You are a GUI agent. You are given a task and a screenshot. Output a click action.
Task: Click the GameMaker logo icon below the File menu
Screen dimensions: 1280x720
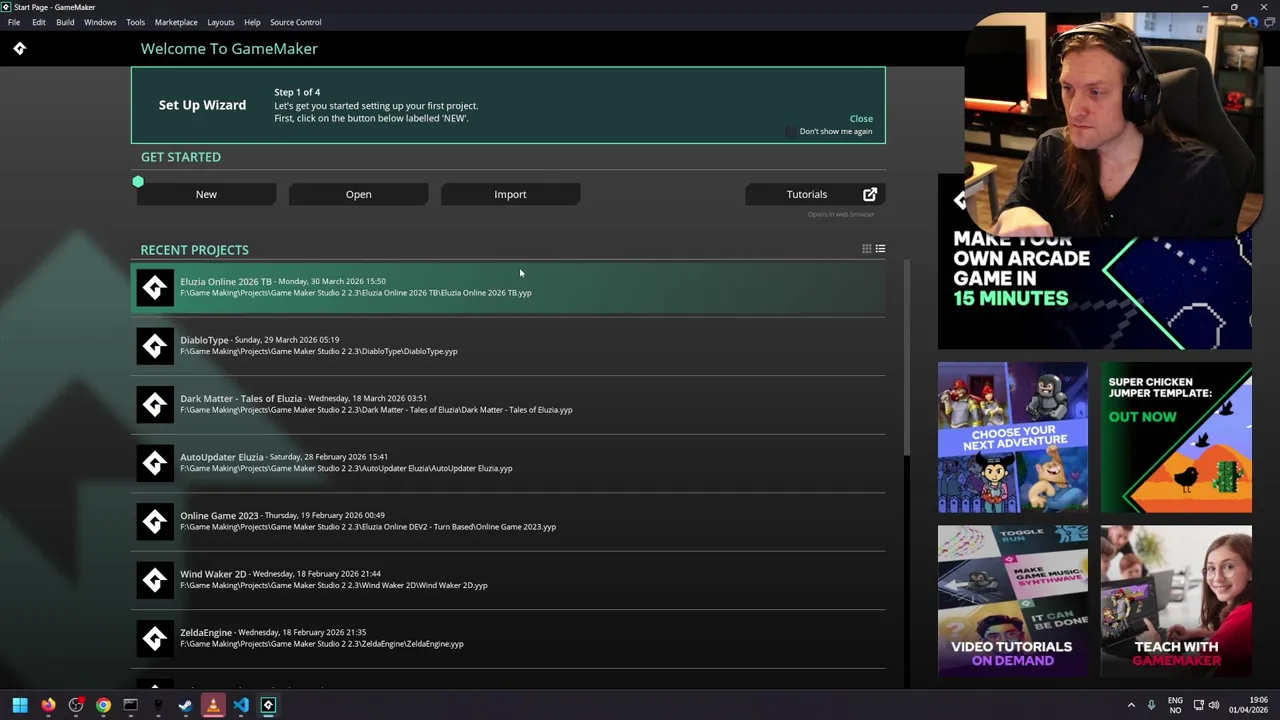coord(19,48)
